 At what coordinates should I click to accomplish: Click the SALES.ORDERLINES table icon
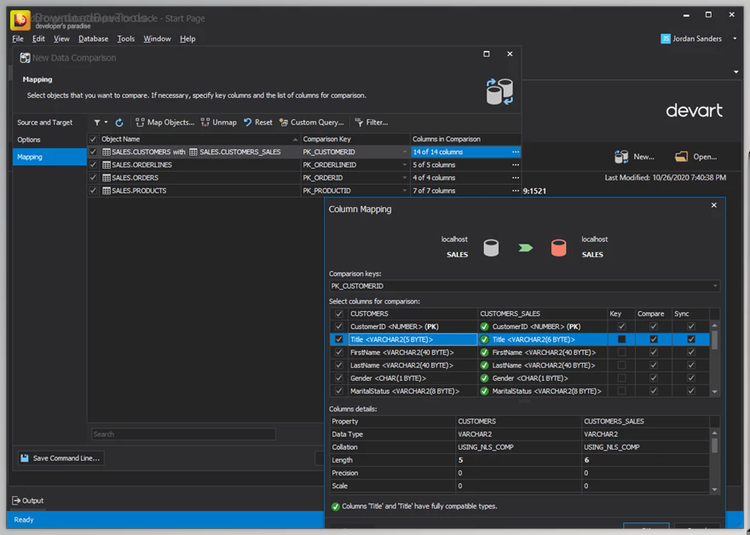tap(107, 165)
